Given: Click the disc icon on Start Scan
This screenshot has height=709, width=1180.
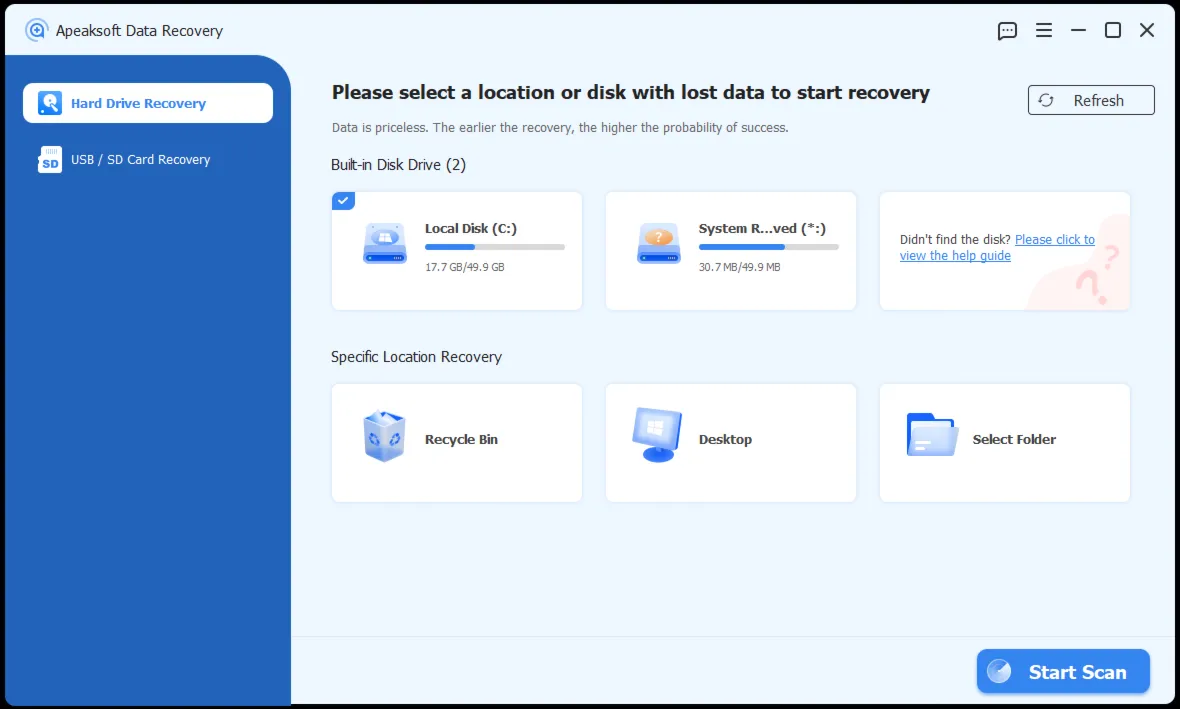Looking at the screenshot, I should (x=999, y=671).
